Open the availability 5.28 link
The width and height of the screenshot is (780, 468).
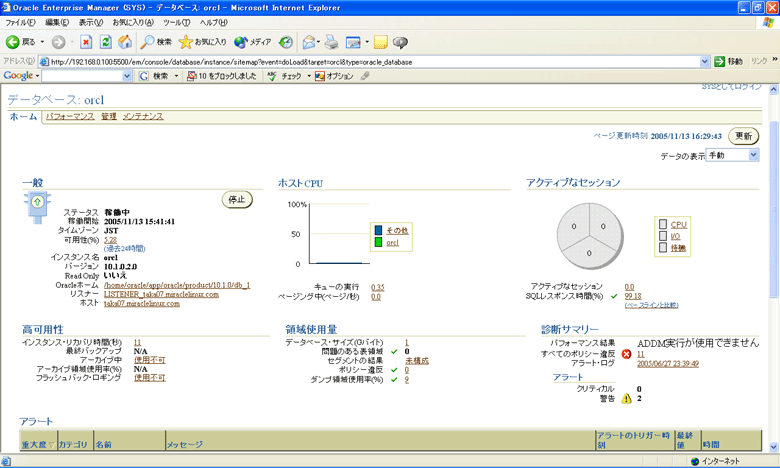pyautogui.click(x=110, y=240)
